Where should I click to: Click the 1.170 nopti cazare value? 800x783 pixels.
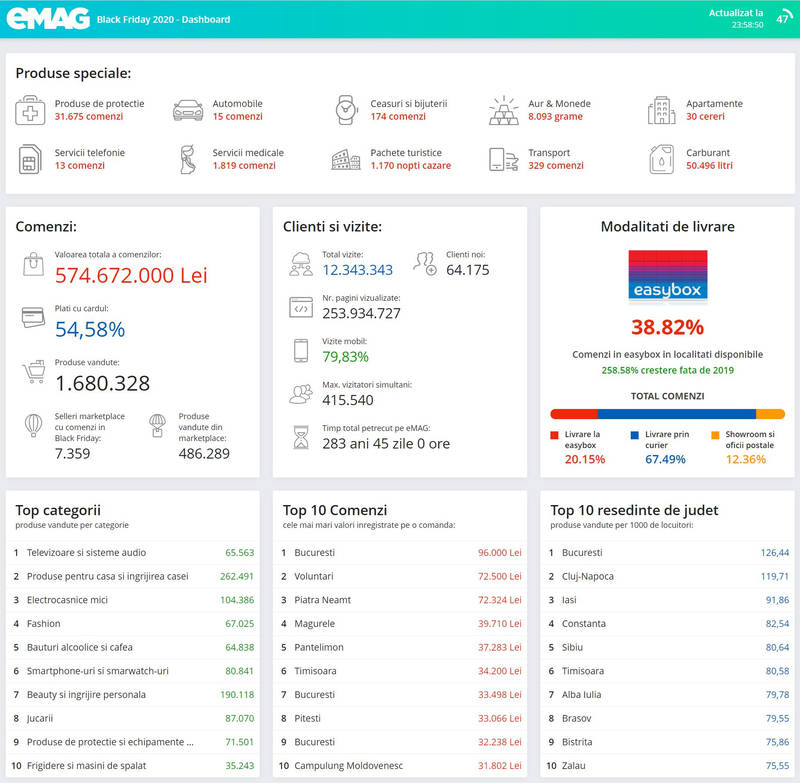tap(411, 166)
